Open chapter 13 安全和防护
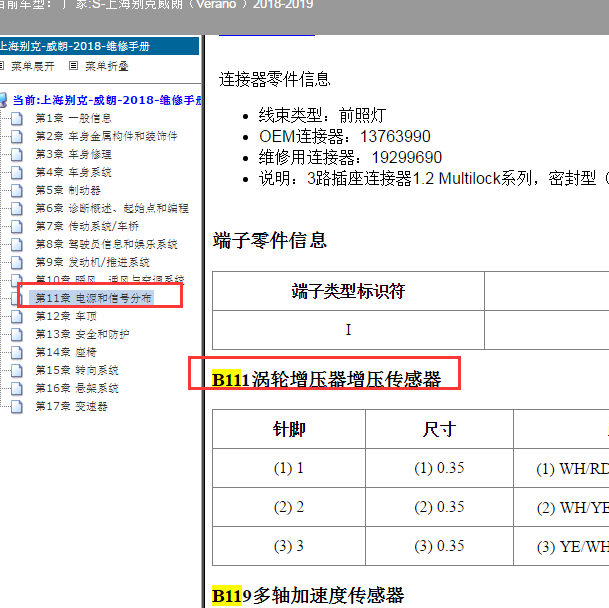609x608 pixels. click(82, 334)
